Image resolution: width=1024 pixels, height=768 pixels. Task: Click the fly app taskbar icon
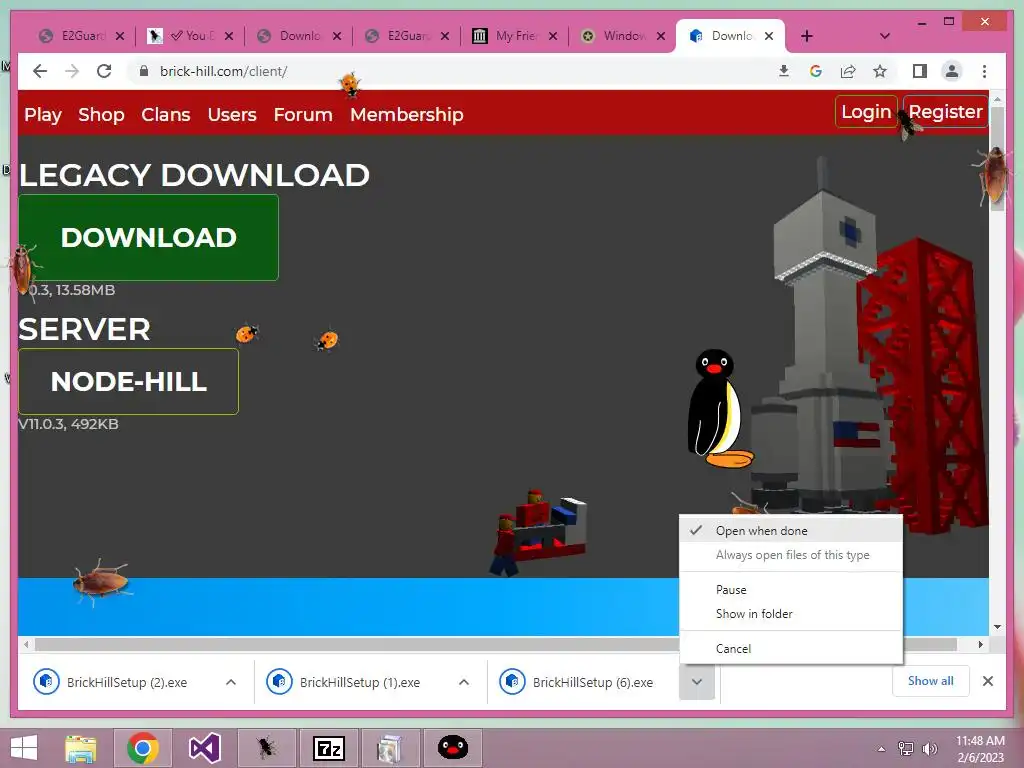click(266, 748)
